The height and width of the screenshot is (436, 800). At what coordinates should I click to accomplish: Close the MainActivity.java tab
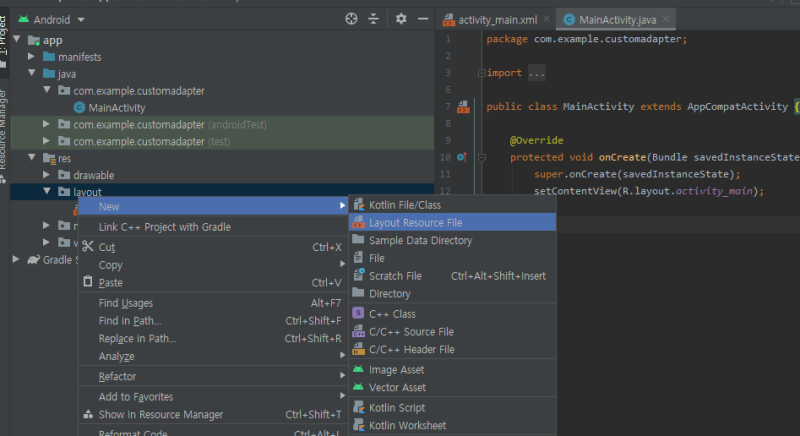click(x=667, y=19)
